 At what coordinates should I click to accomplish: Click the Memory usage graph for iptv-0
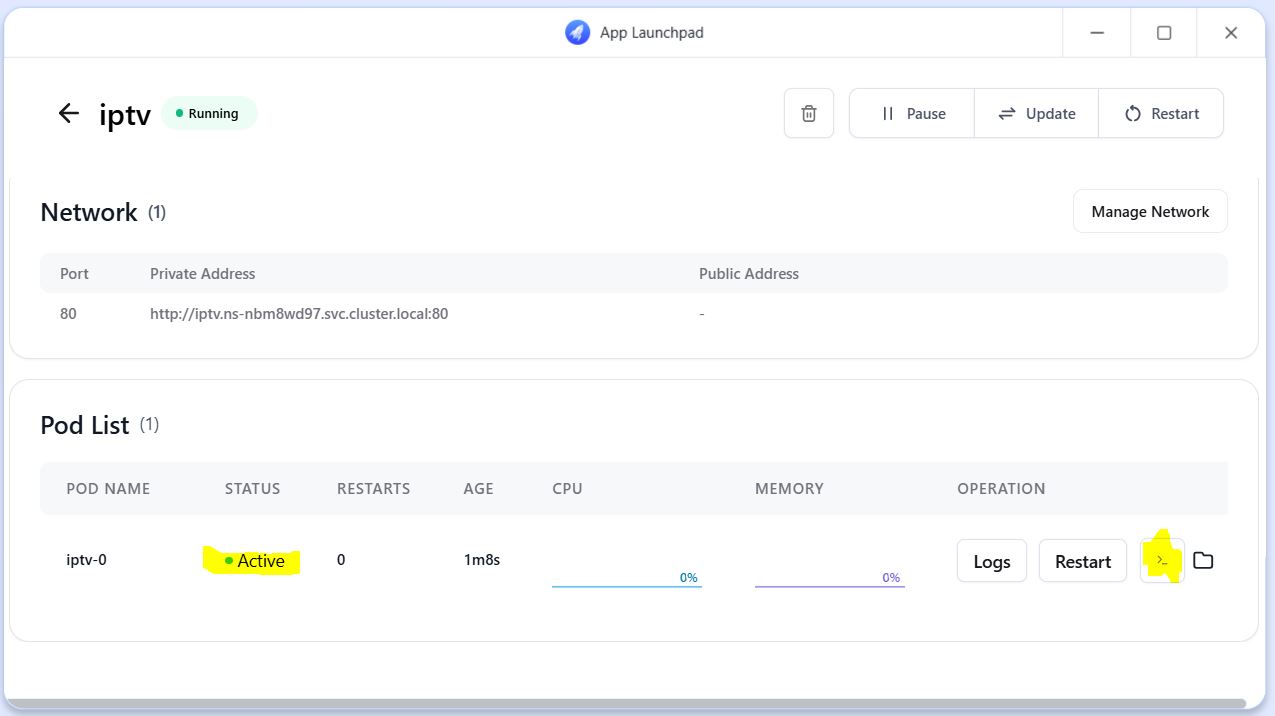tap(829, 578)
